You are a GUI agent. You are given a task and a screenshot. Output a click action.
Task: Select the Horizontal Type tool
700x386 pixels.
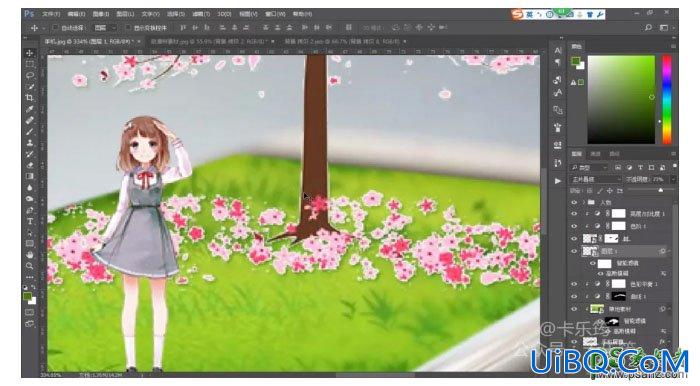tap(30, 221)
